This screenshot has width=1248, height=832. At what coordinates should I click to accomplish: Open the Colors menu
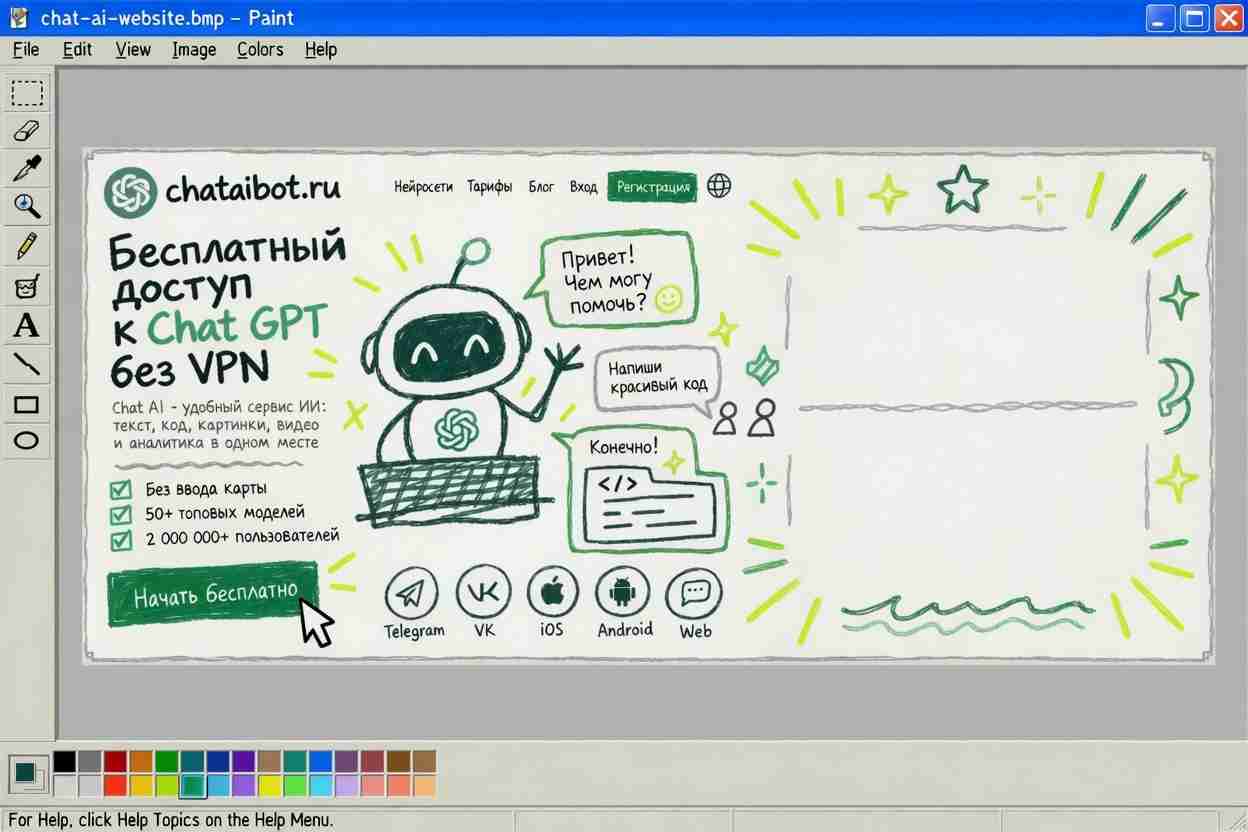coord(260,49)
